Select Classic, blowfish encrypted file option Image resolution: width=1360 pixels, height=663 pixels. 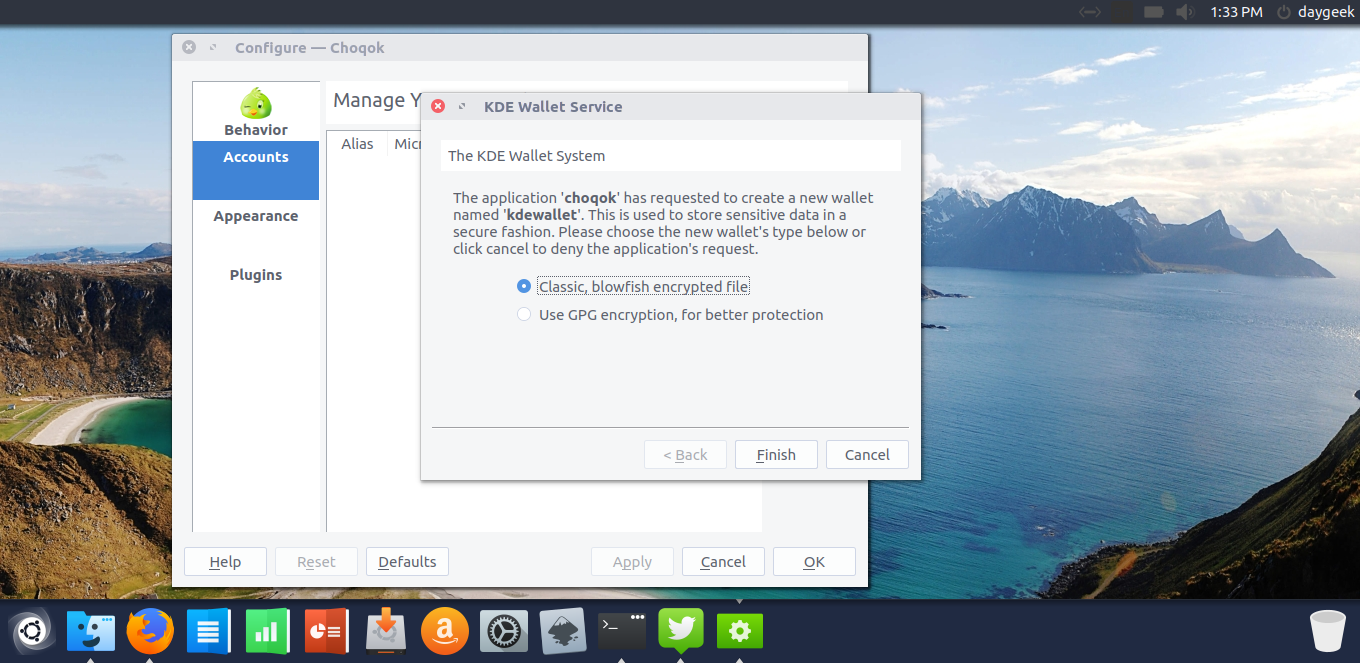coord(632,286)
